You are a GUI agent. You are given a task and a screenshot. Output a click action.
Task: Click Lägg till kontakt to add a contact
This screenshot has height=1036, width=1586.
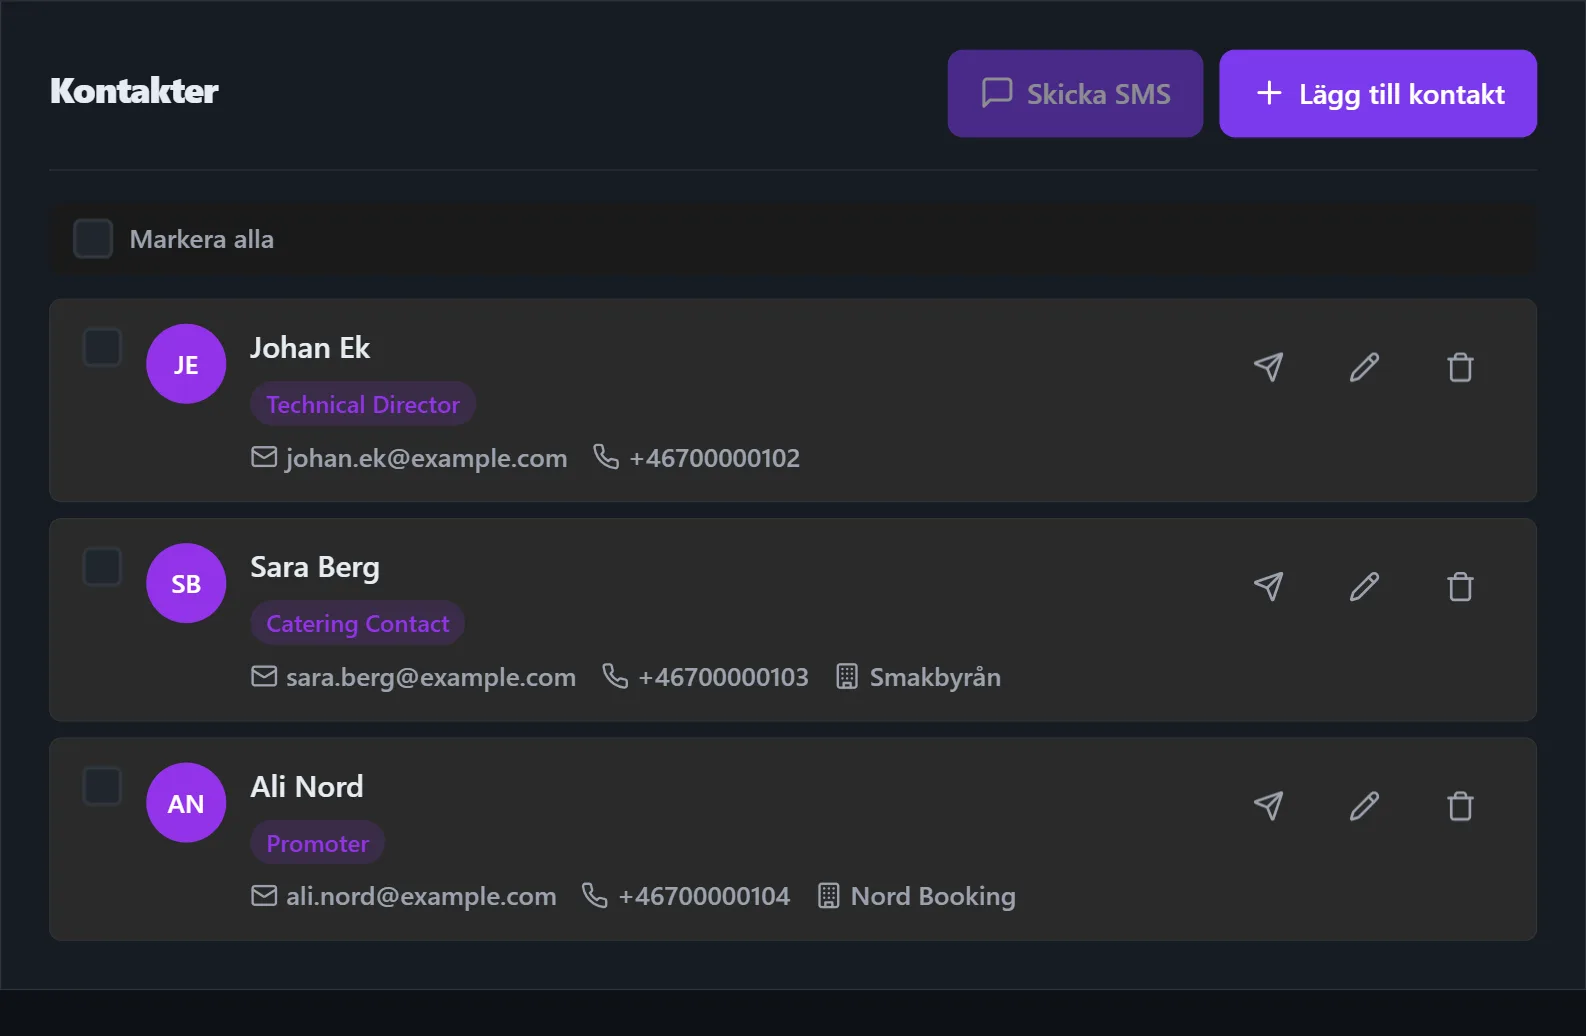[x=1378, y=93]
